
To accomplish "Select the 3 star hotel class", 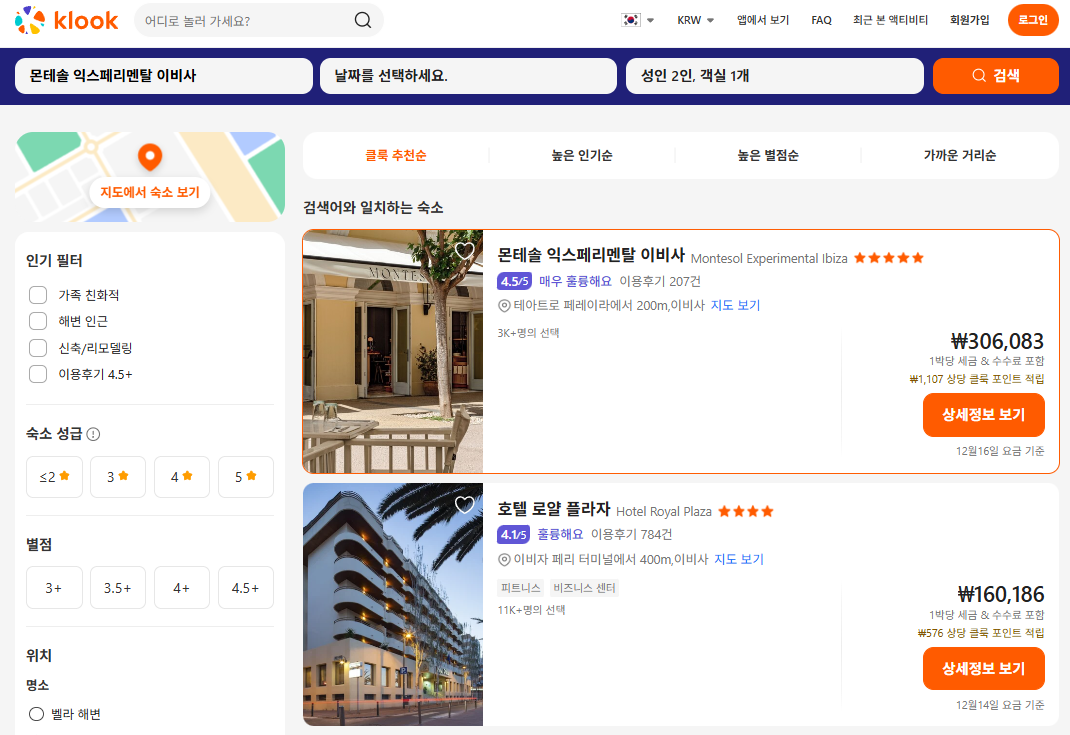I will coord(118,477).
